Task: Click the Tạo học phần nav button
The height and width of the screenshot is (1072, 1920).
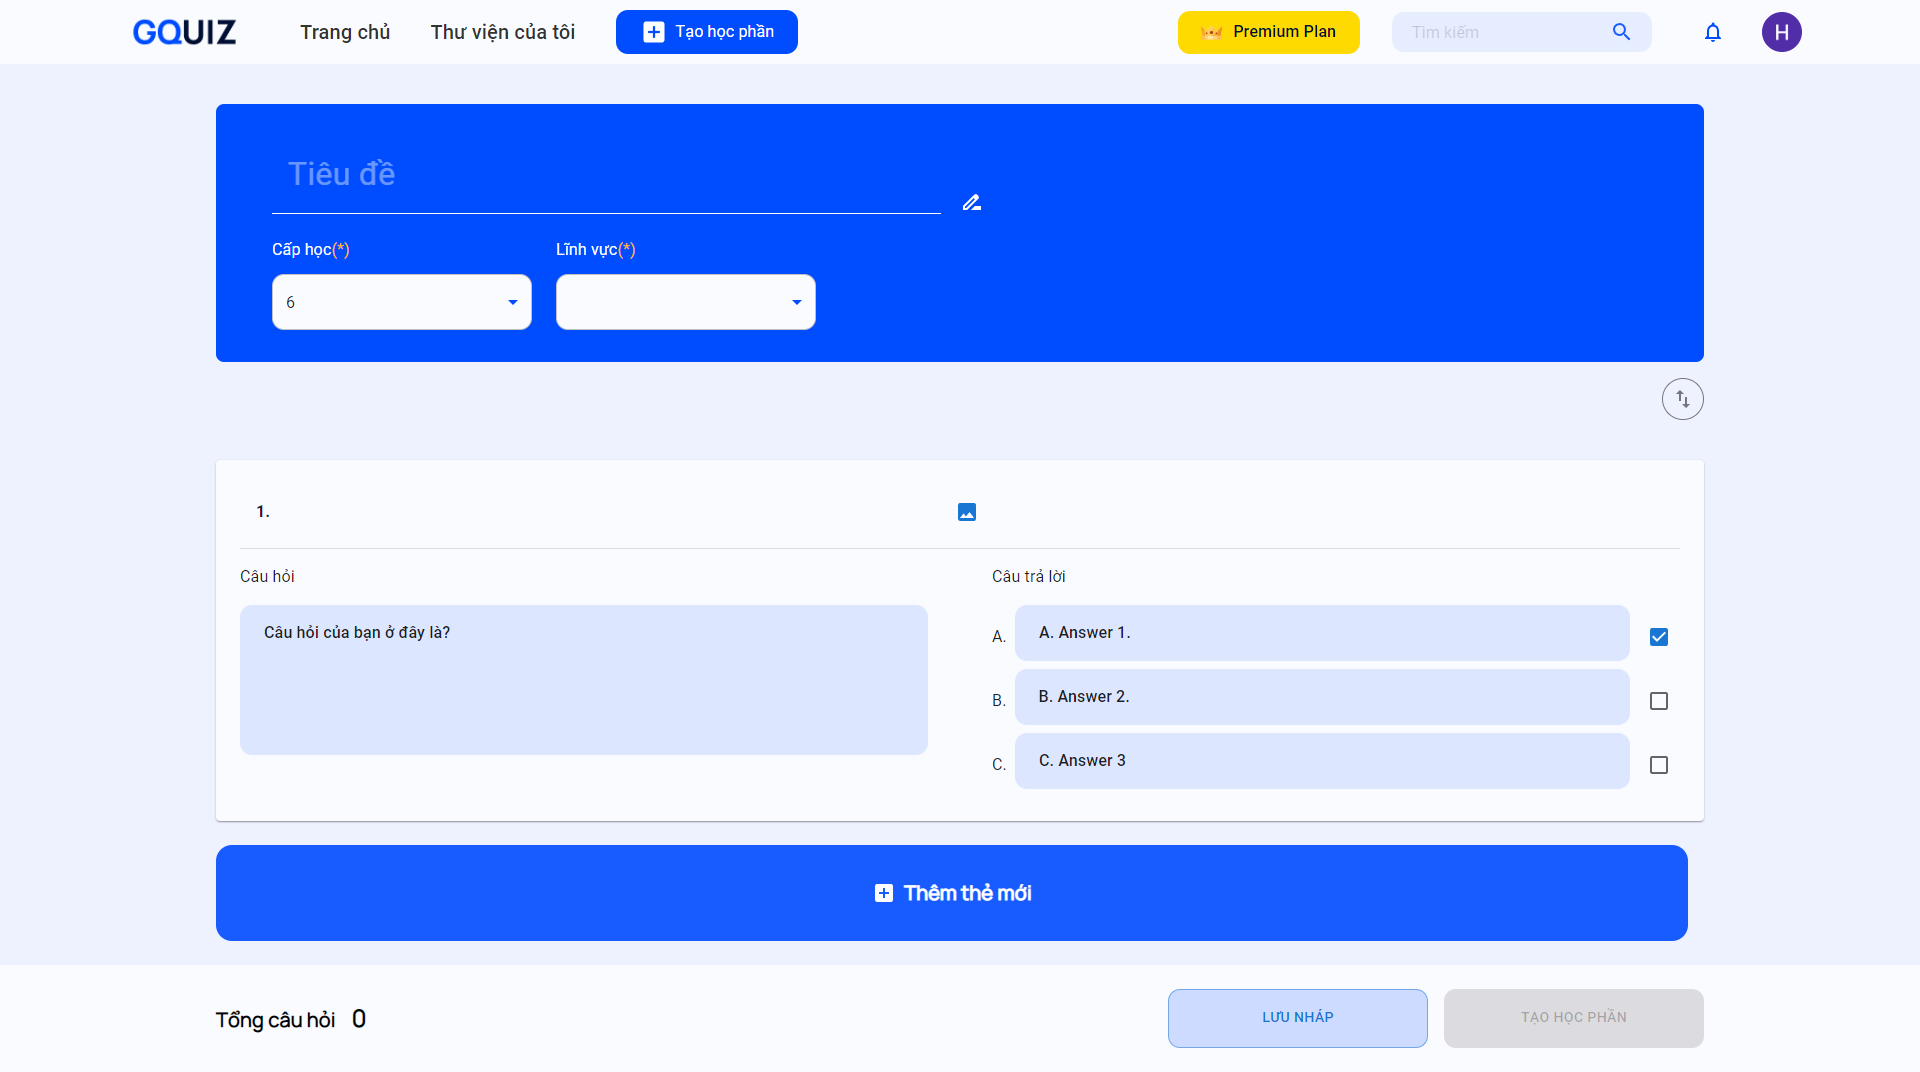Action: point(706,32)
